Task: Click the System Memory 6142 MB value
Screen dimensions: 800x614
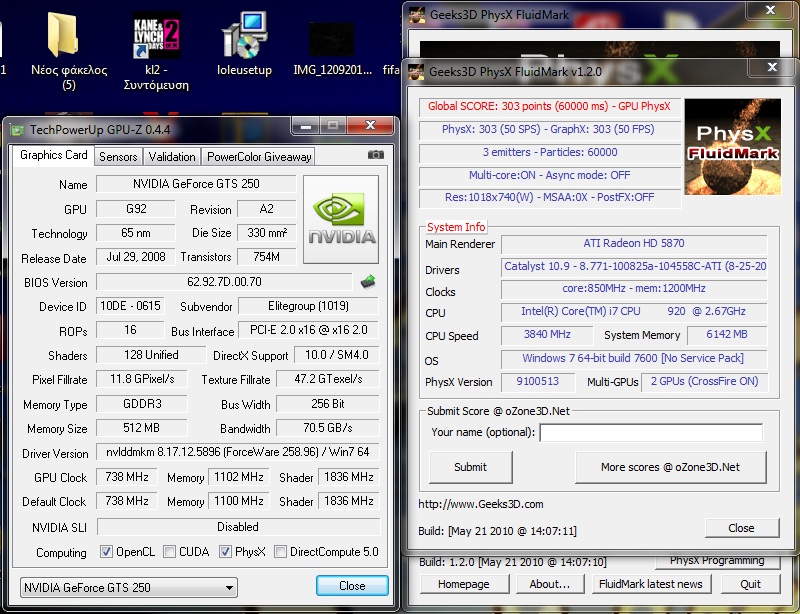Action: click(727, 334)
